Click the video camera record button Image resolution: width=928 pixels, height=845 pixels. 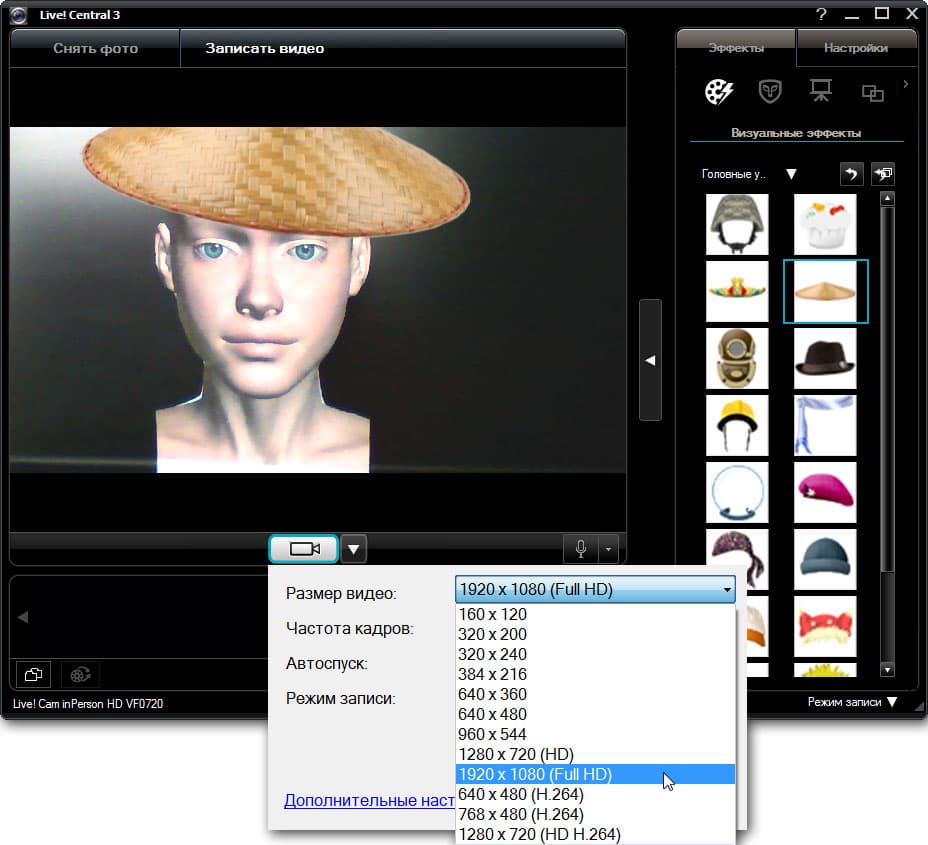pos(304,549)
